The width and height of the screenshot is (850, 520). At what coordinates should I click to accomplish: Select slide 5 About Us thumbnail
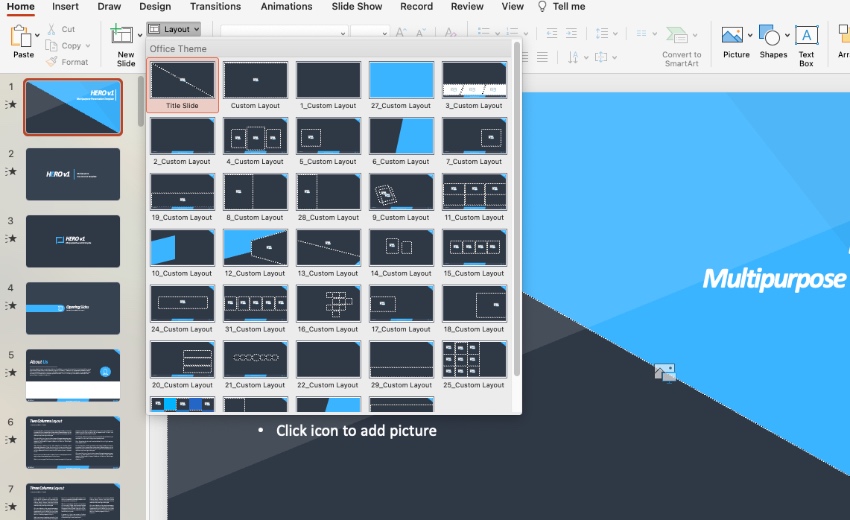73,375
